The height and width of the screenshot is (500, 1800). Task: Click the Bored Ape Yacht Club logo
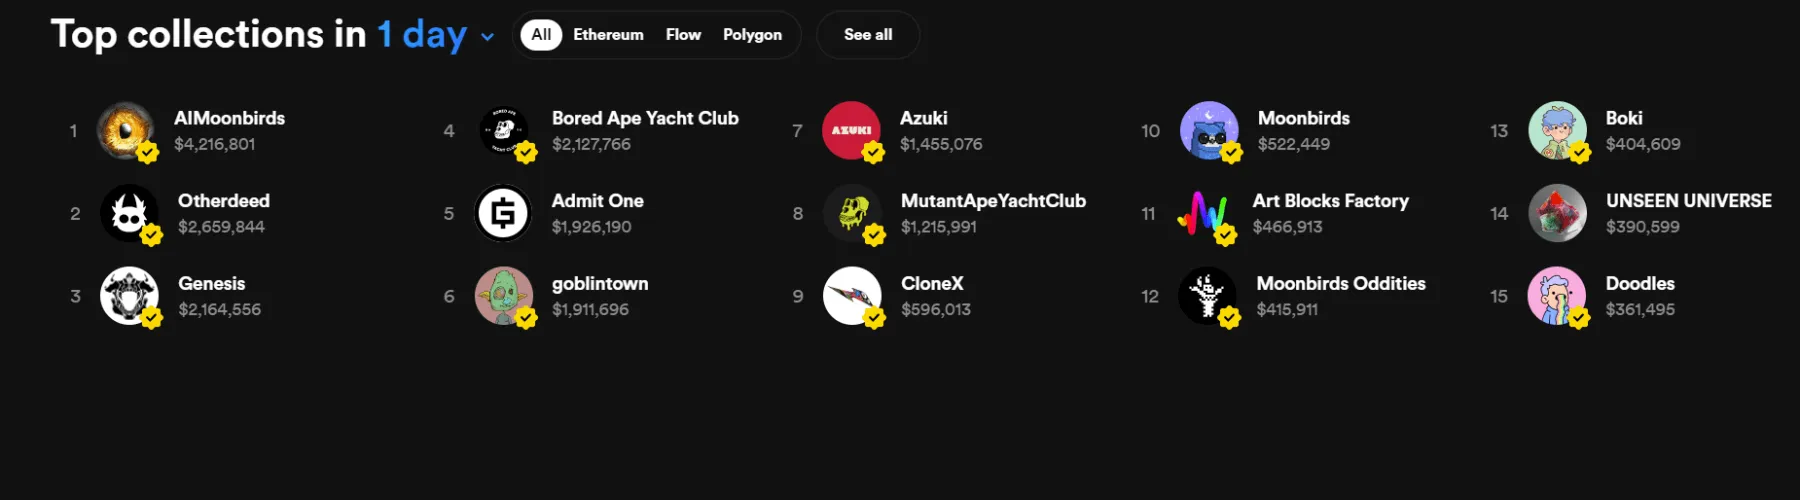pyautogui.click(x=503, y=130)
